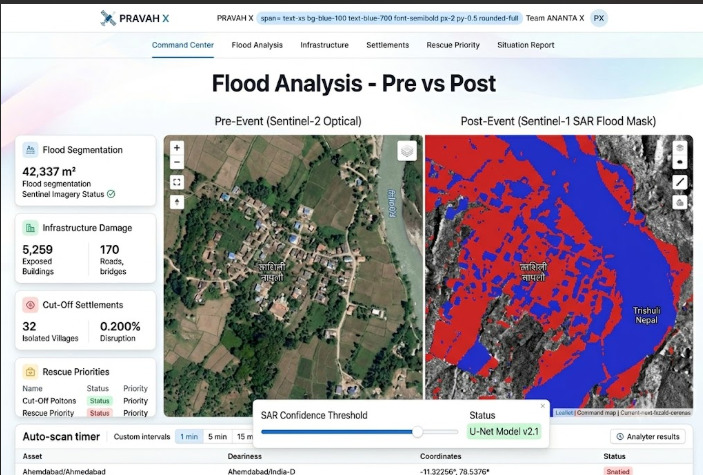Zoom out on the Pre-Event map
Screen dimensions: 703x475
177,162
